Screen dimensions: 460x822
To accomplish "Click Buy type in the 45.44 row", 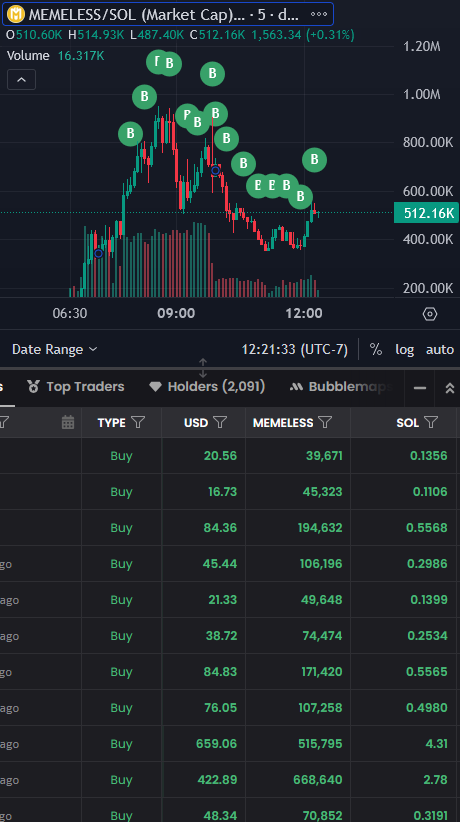I will tap(121, 564).
